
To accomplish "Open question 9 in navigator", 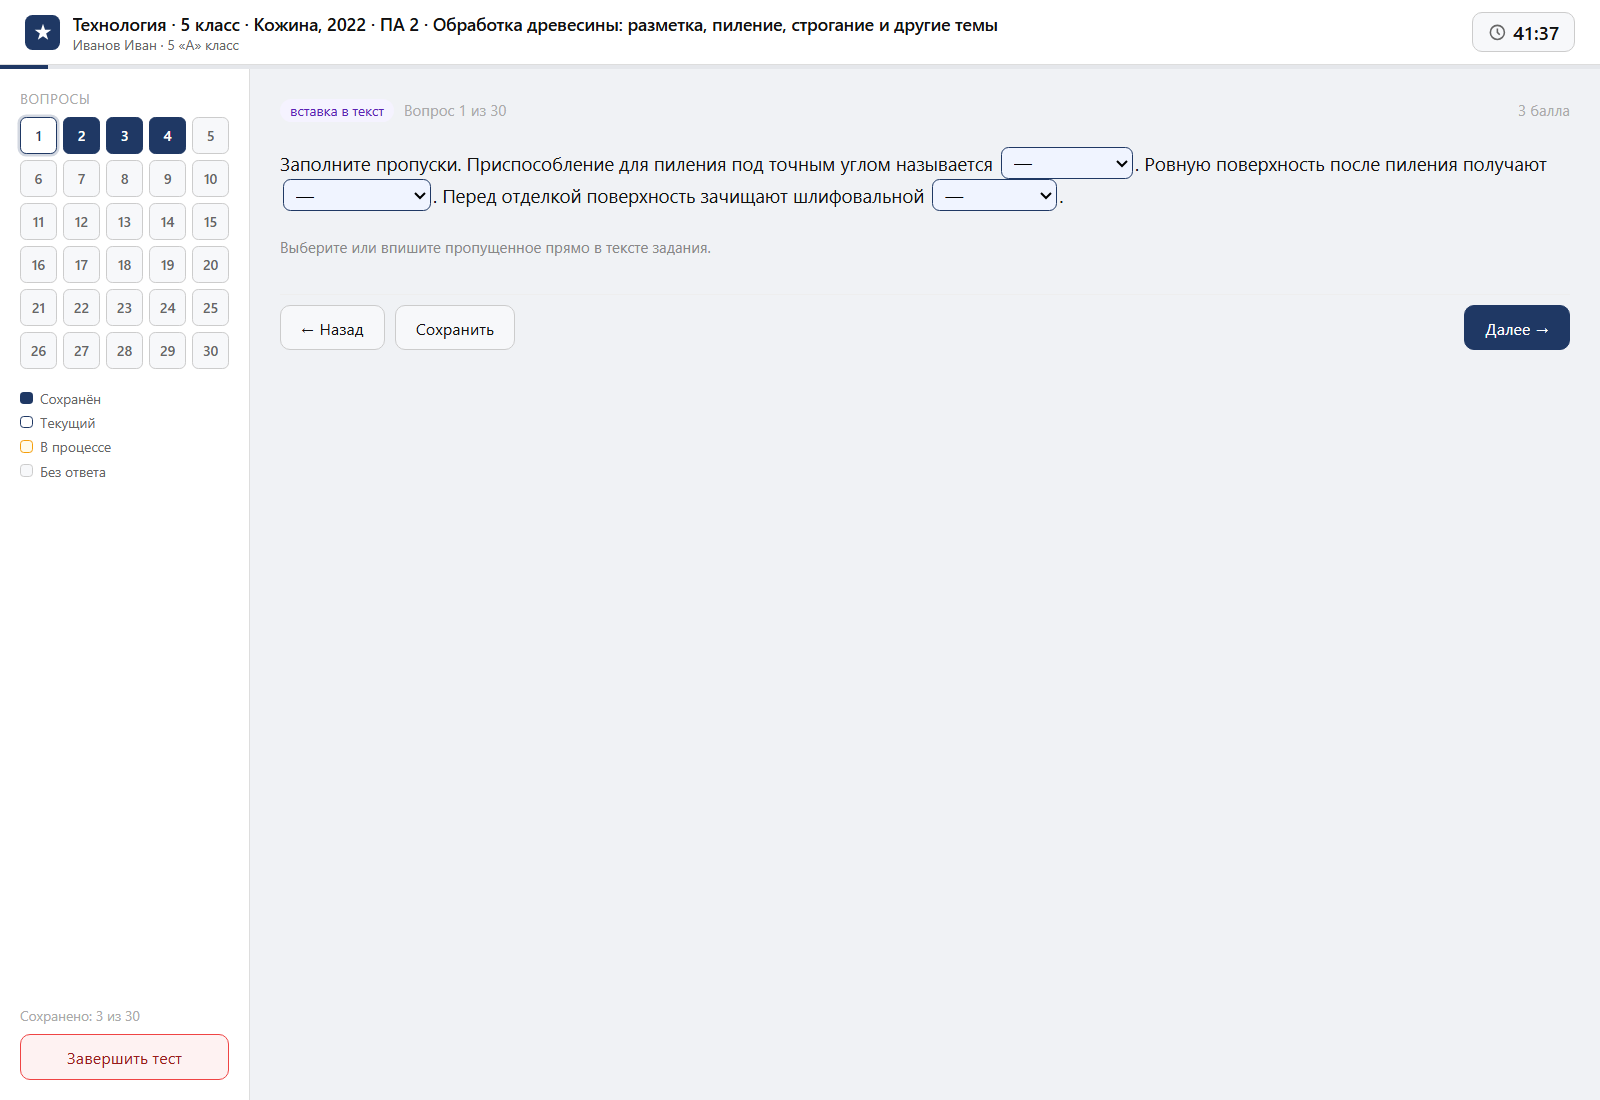I will point(167,179).
